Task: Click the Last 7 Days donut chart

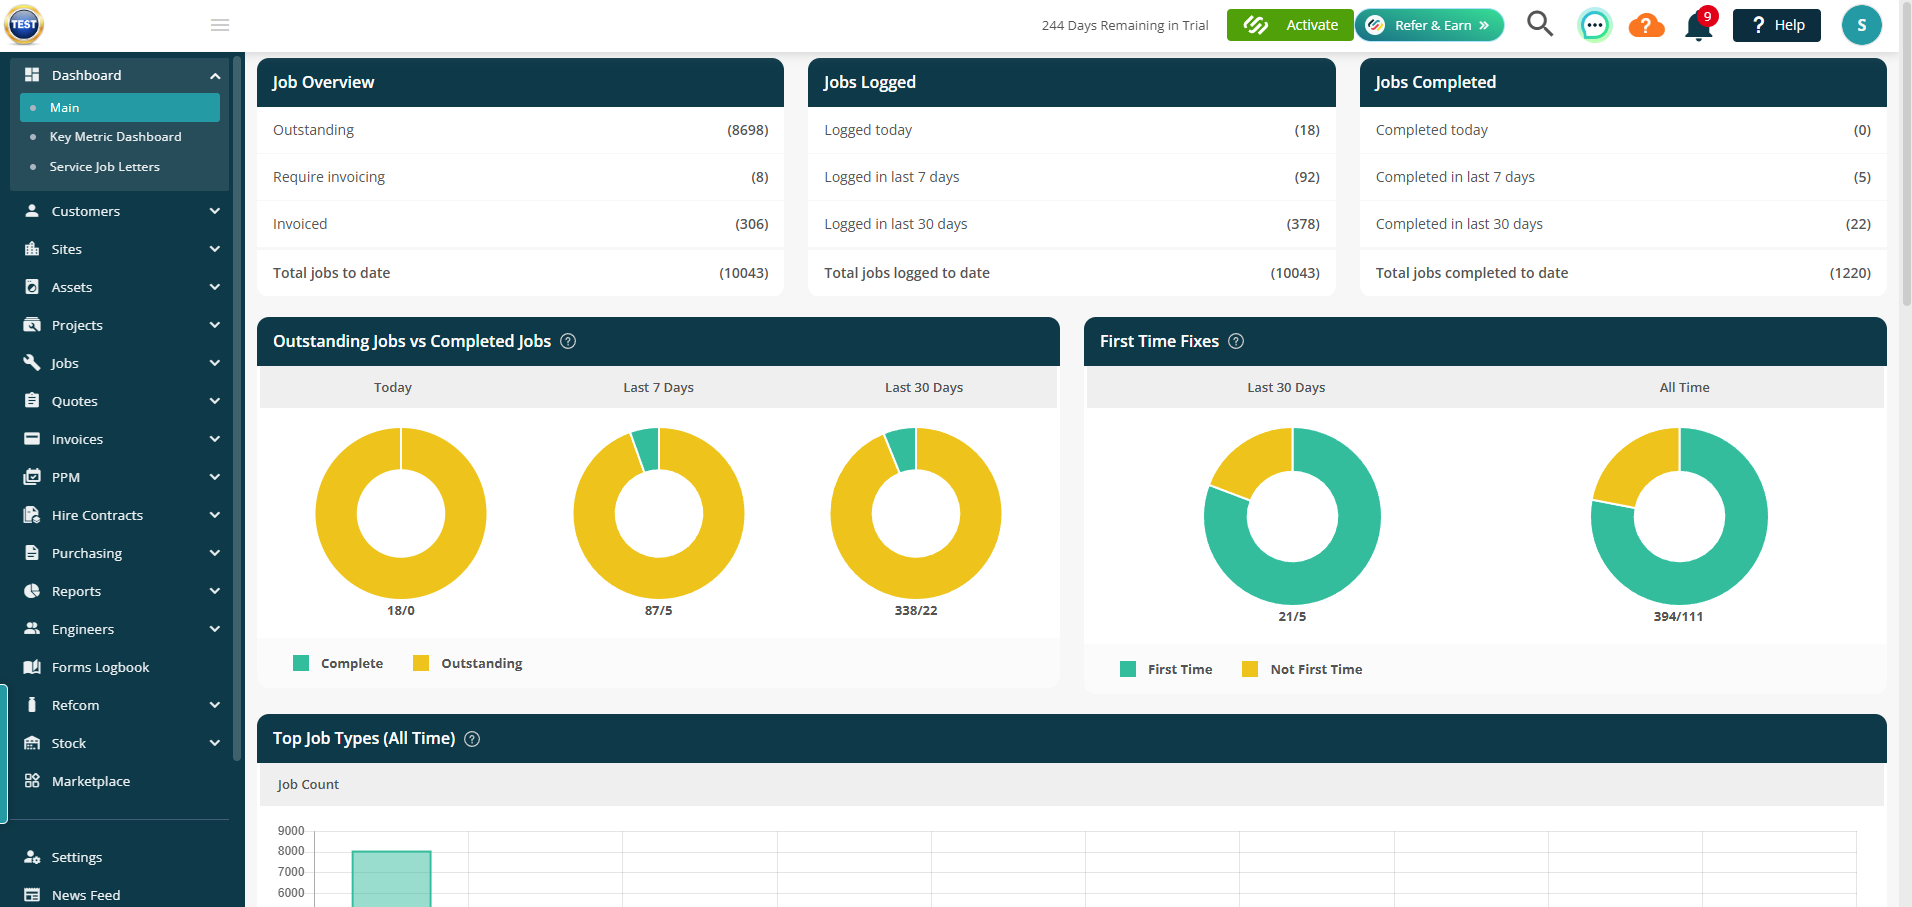Action: click(x=659, y=513)
